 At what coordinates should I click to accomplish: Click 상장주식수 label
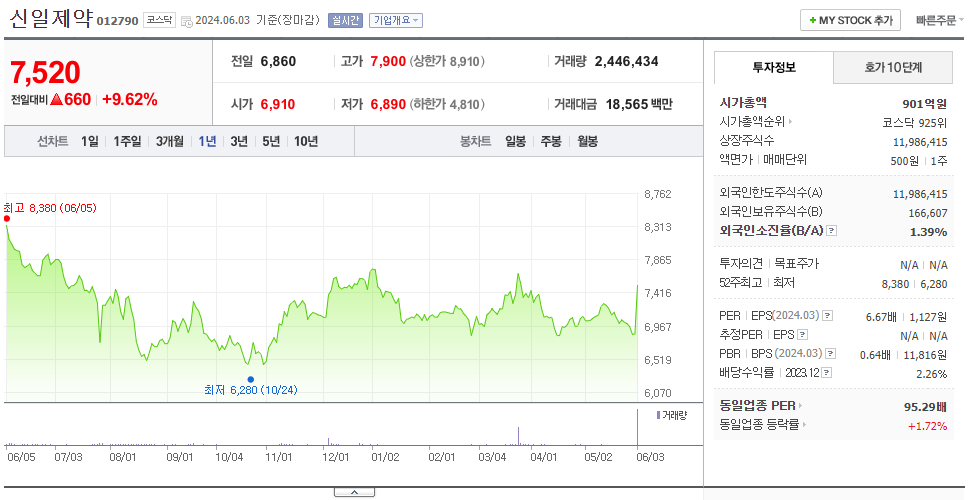(746, 141)
